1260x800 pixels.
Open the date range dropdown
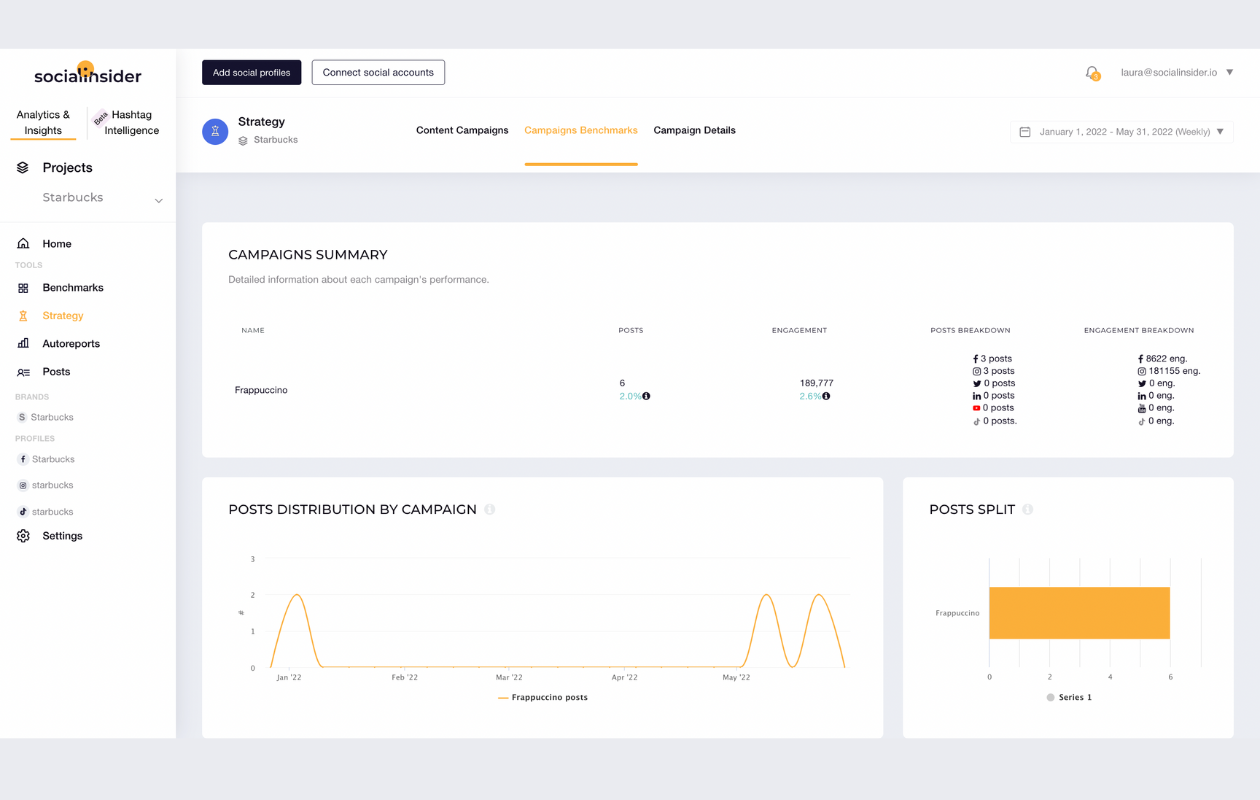[1122, 132]
